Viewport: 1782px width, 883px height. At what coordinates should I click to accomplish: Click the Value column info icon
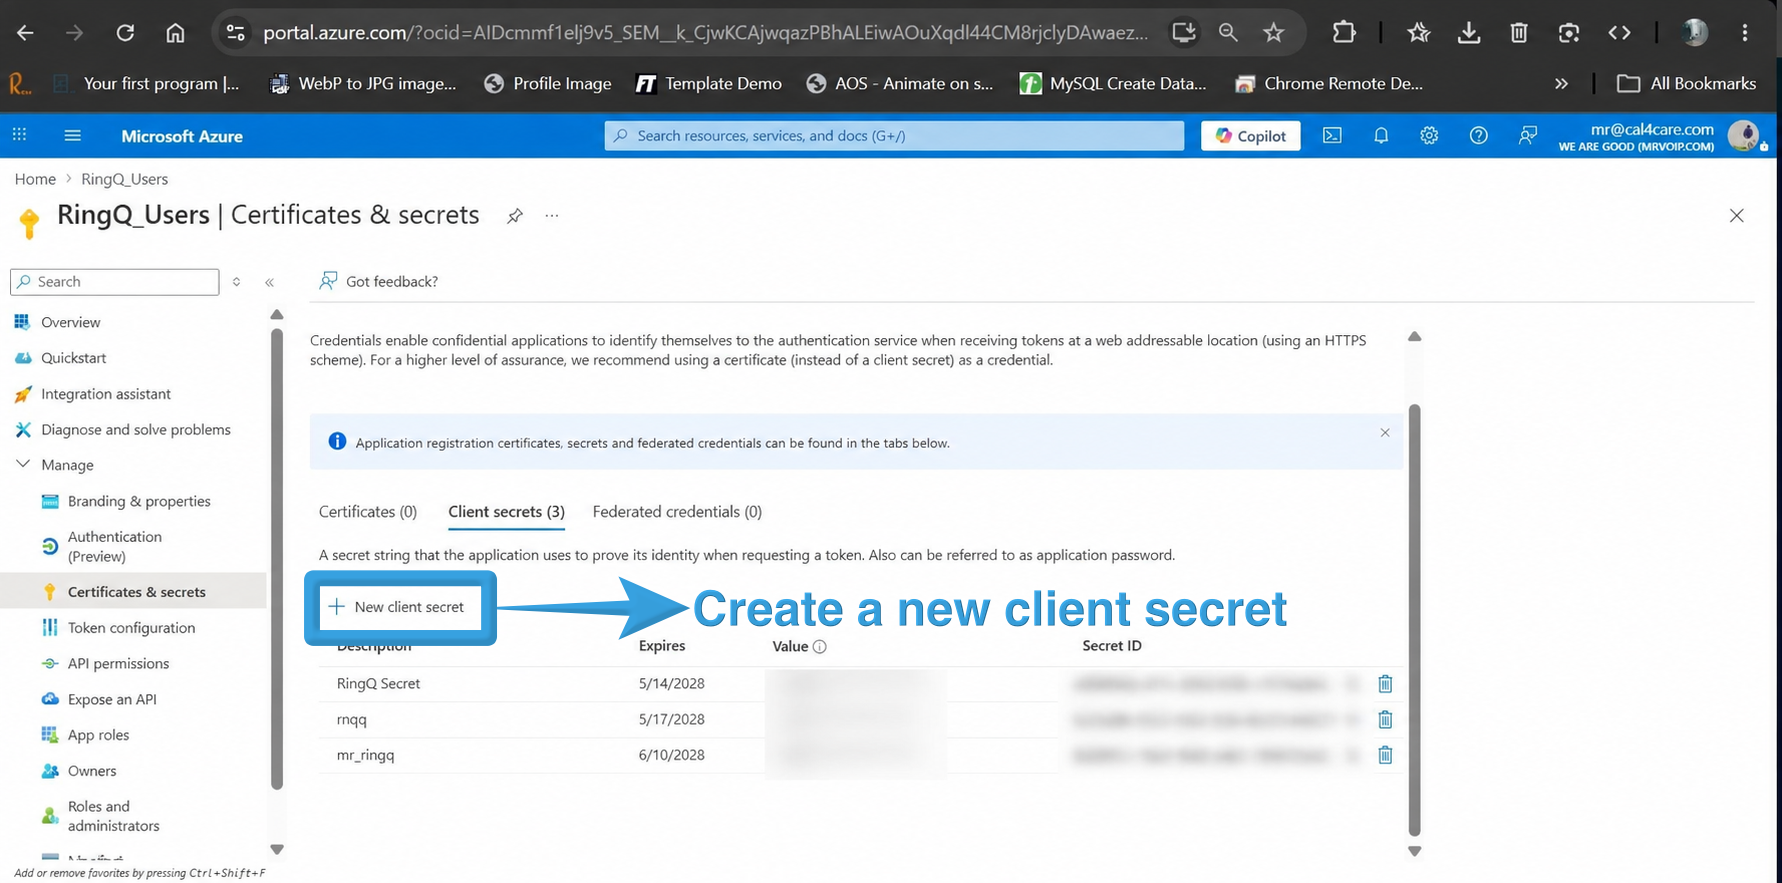[x=820, y=647]
